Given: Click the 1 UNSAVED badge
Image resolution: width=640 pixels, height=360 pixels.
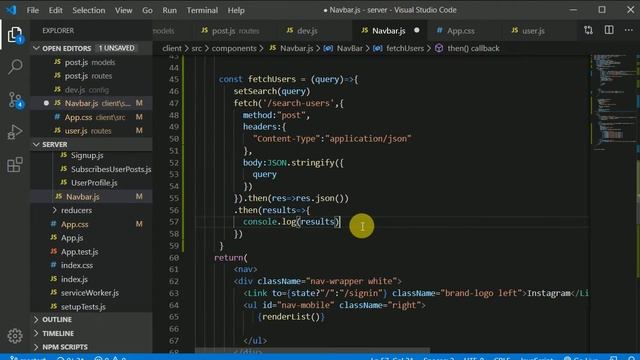Looking at the screenshot, I should (x=116, y=48).
